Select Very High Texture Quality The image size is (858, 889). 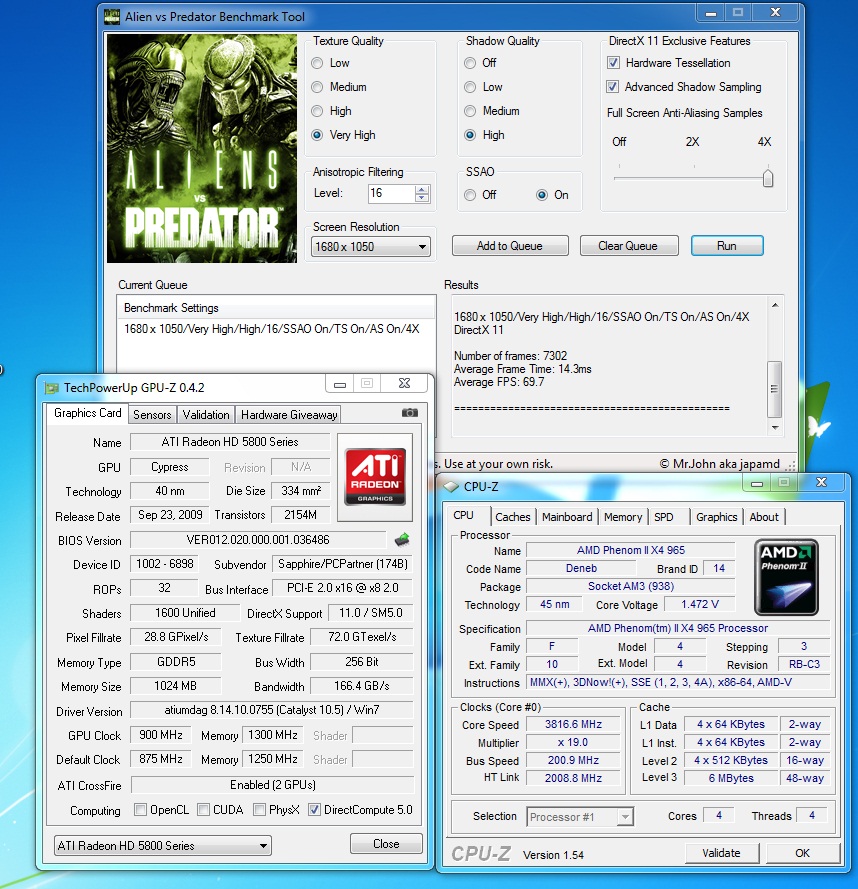[318, 135]
